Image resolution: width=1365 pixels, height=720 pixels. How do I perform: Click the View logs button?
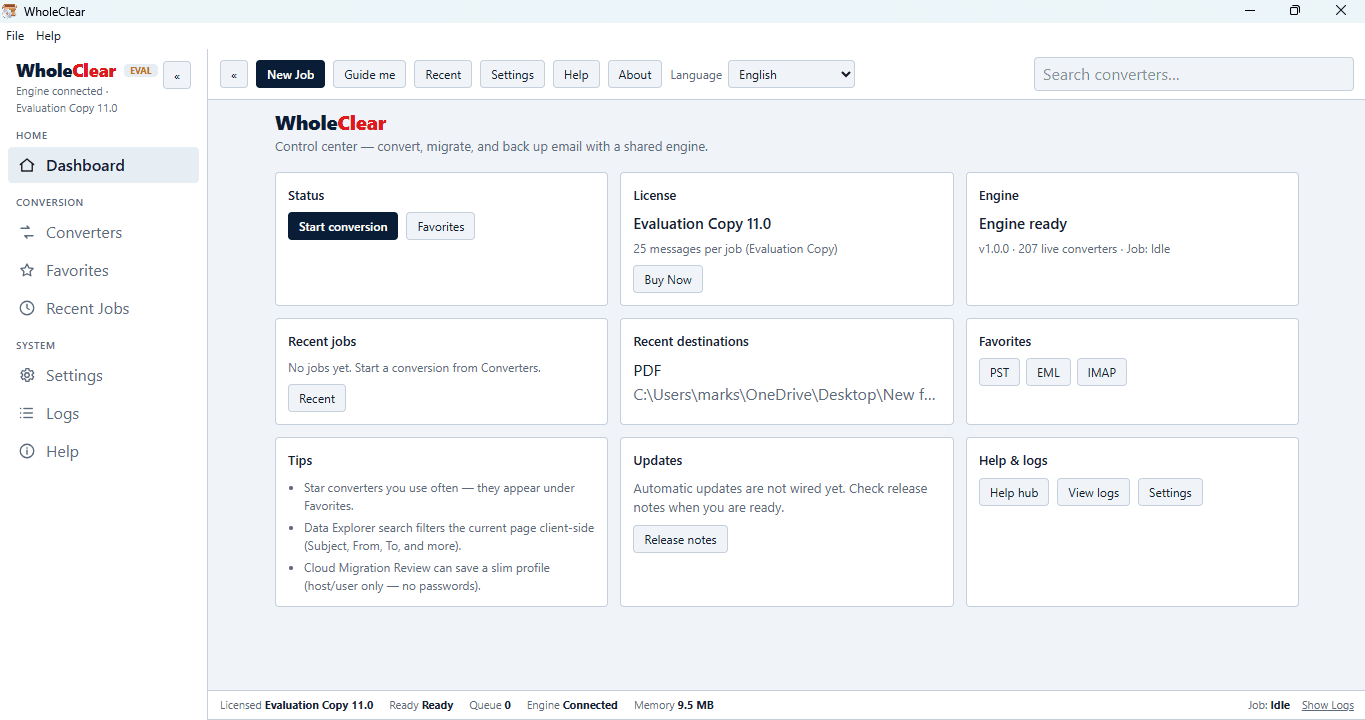(1094, 492)
